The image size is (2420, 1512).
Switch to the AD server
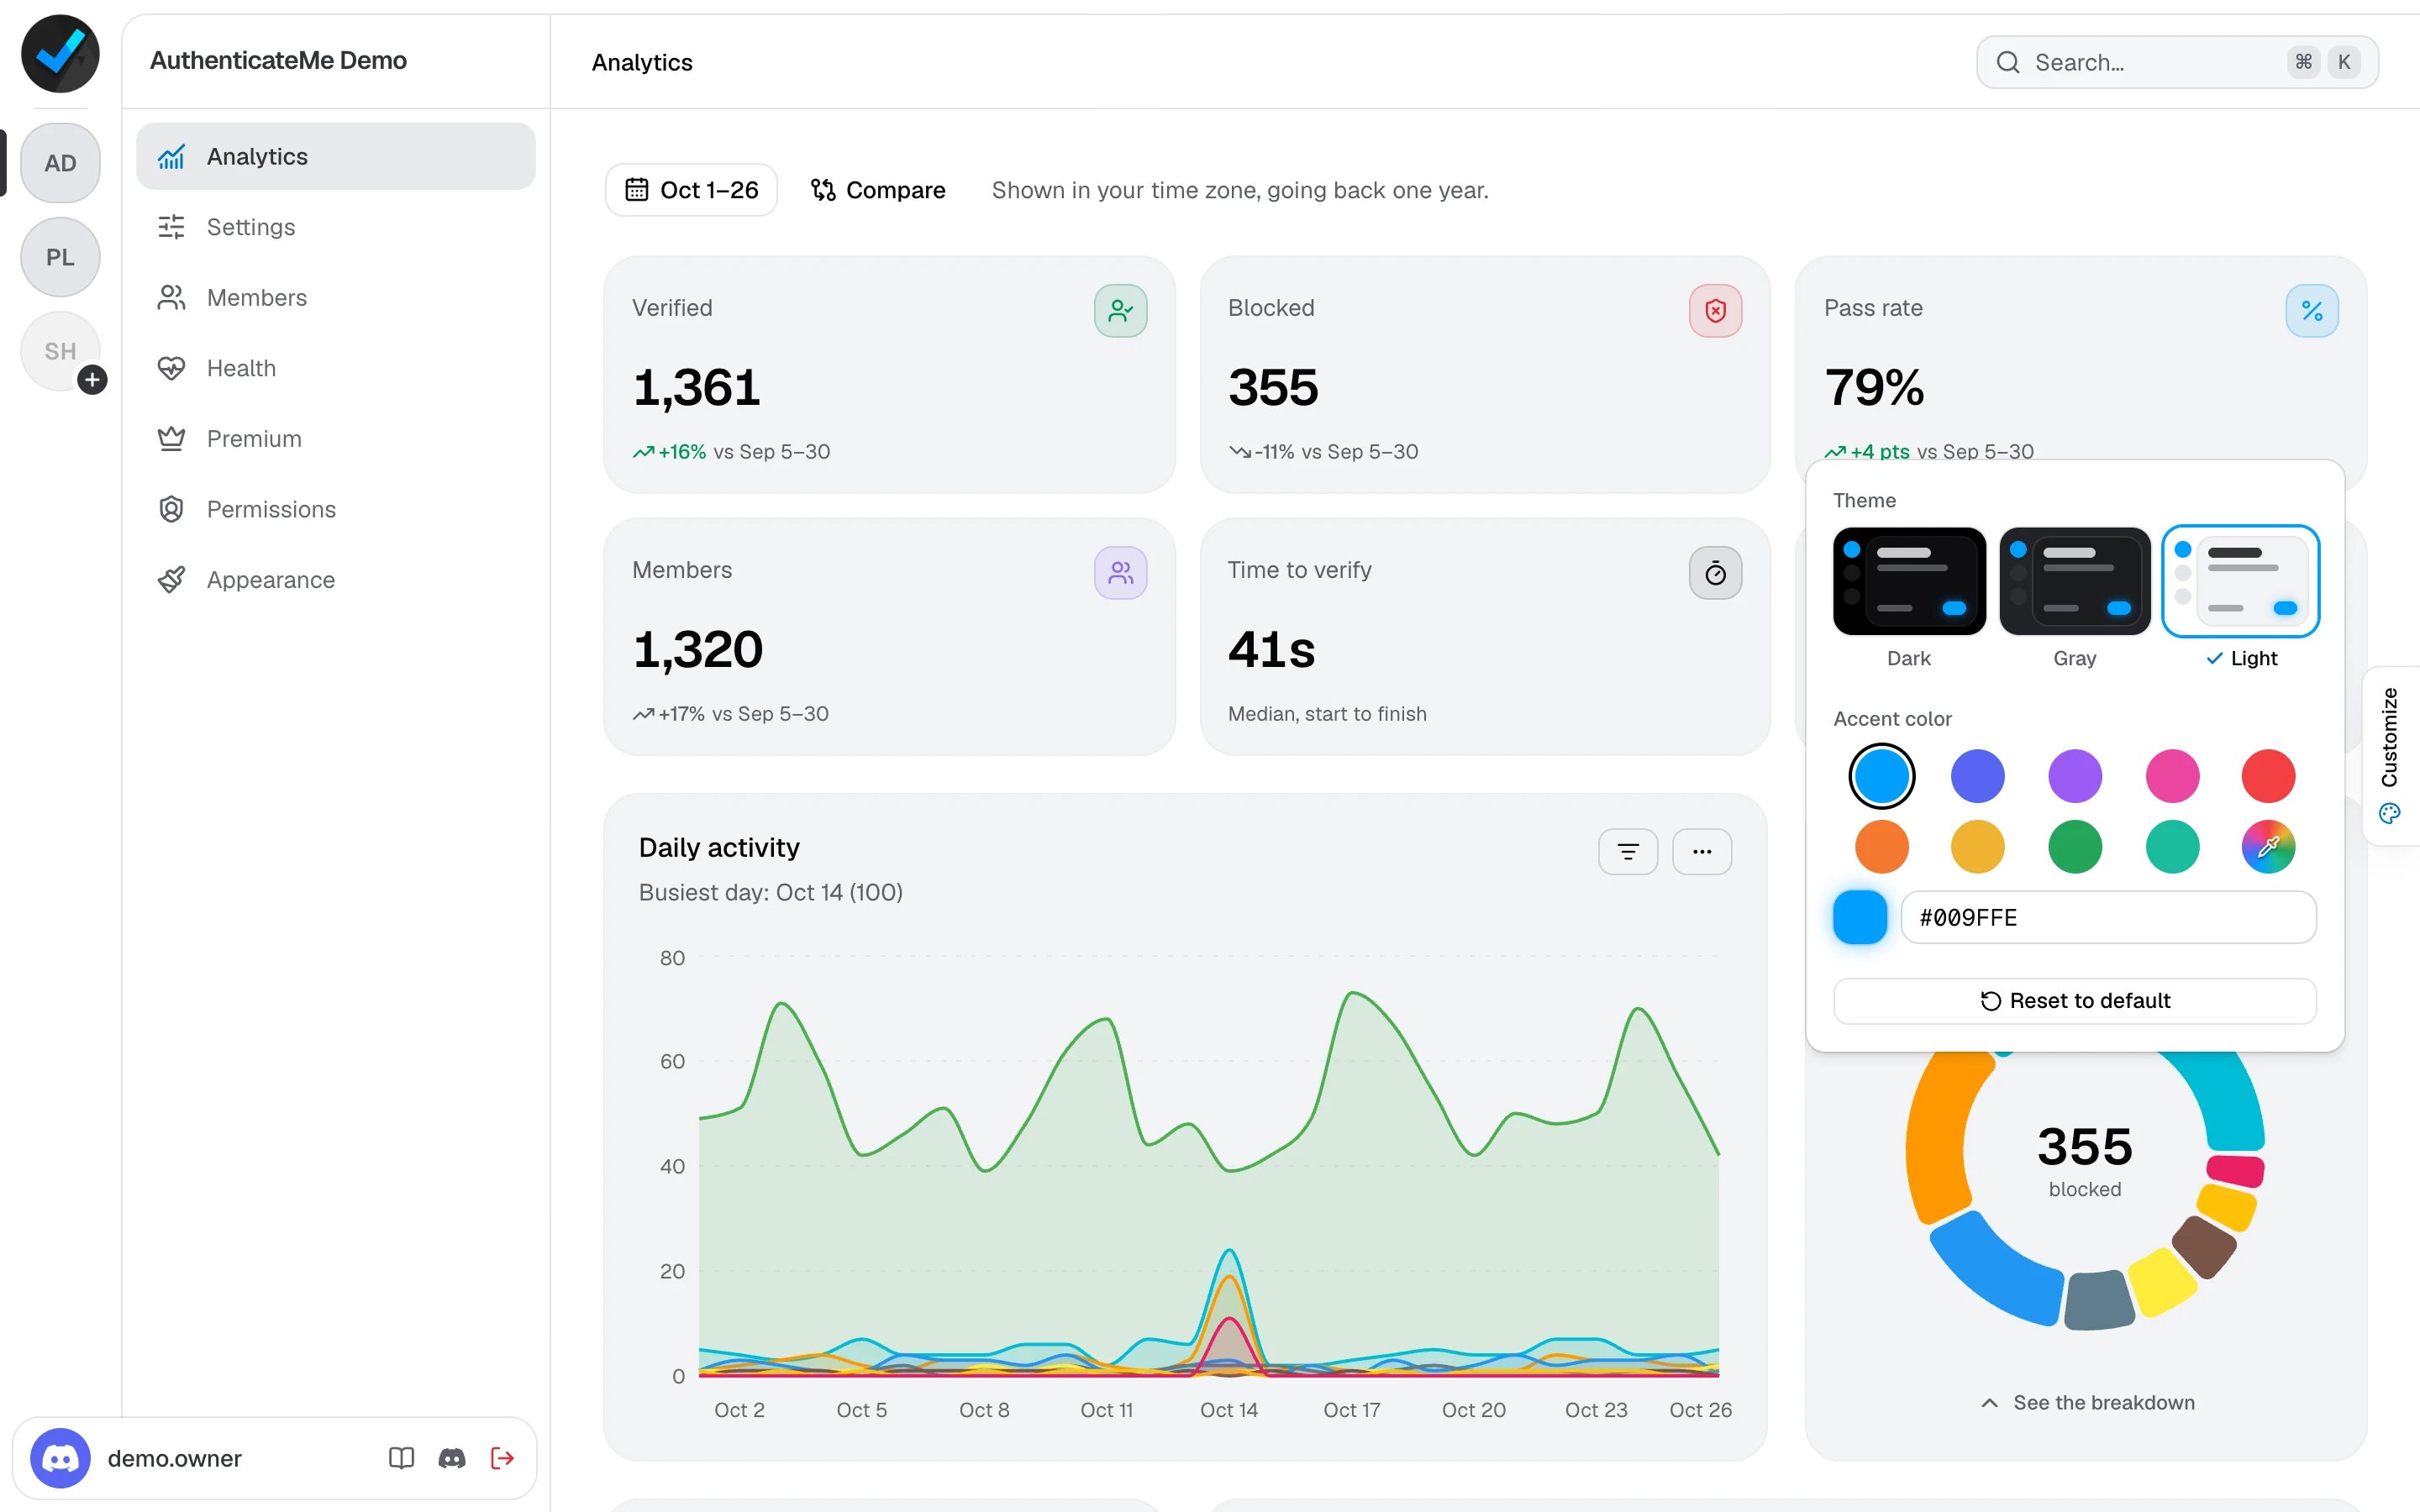60,163
